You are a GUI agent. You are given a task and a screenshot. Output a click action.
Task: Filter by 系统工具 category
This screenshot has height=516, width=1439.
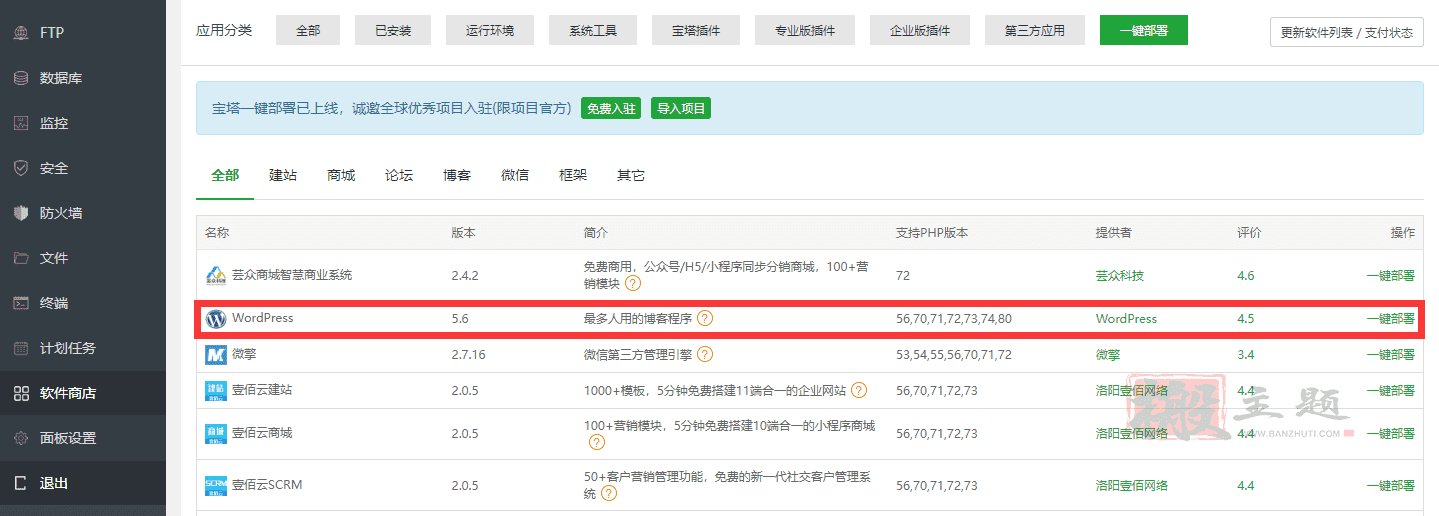click(x=593, y=31)
